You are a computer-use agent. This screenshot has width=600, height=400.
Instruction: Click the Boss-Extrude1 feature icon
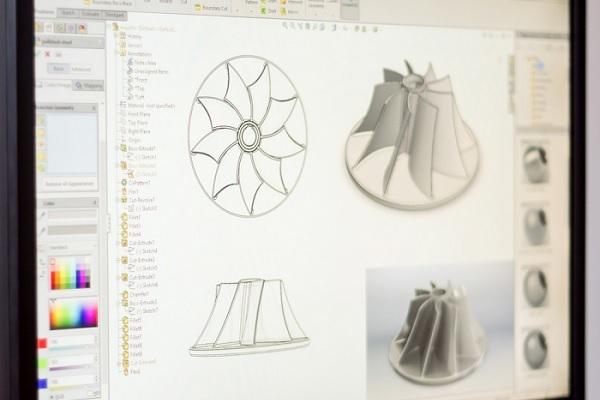pyautogui.click(x=122, y=148)
